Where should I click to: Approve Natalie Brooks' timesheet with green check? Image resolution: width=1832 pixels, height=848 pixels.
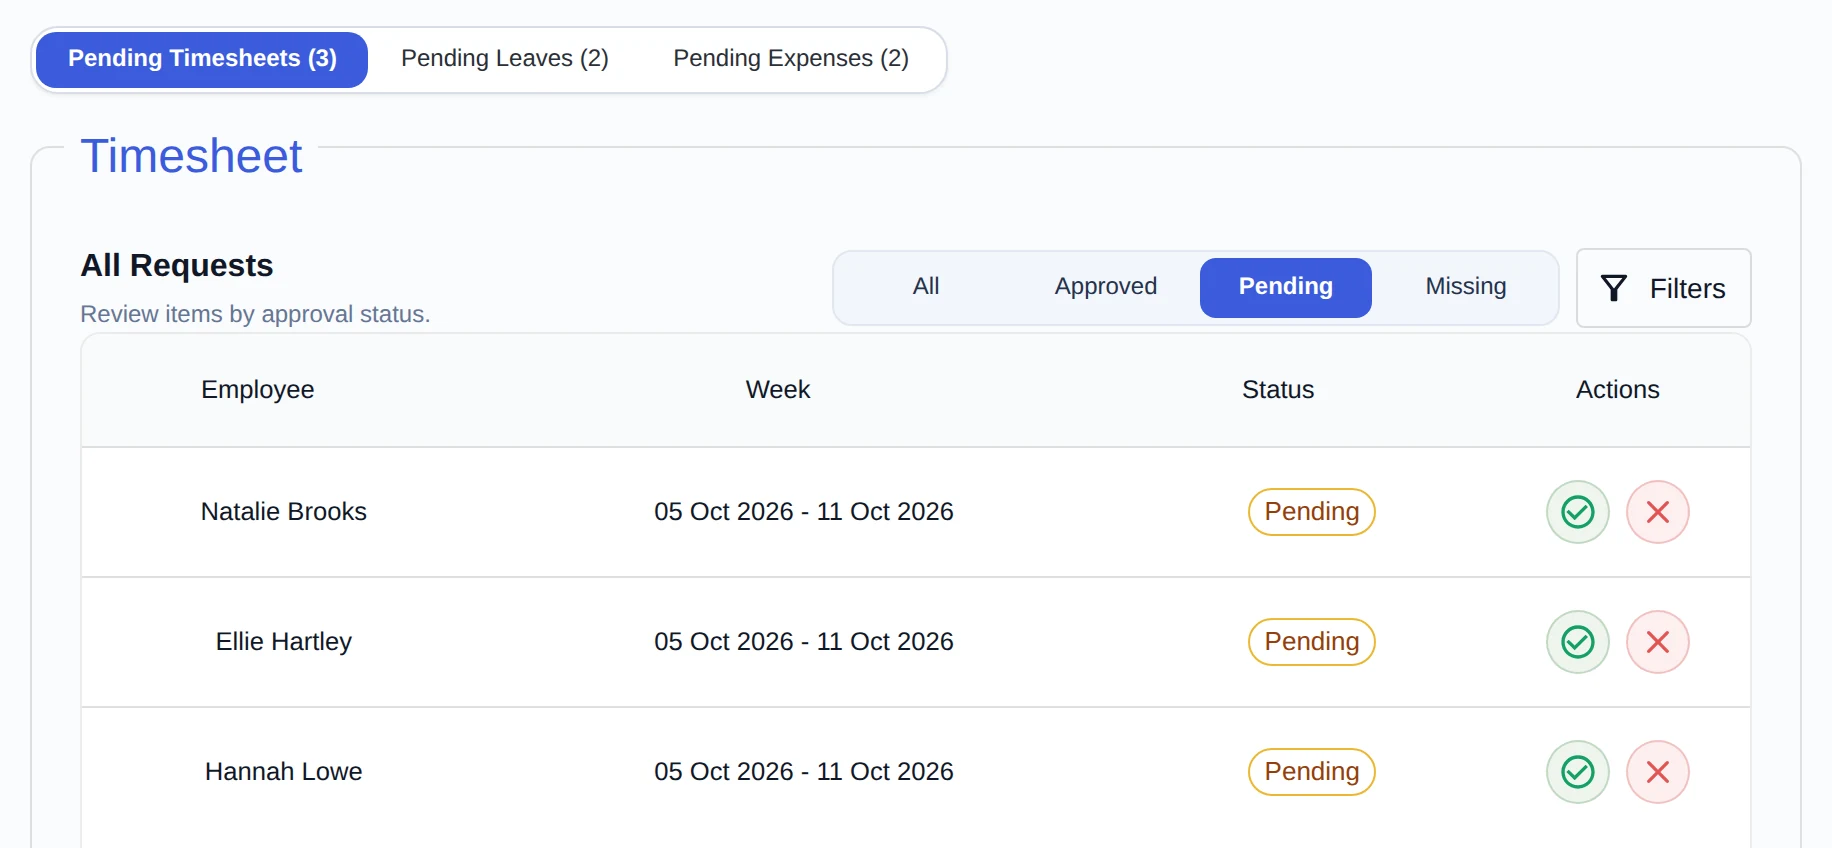1577,512
